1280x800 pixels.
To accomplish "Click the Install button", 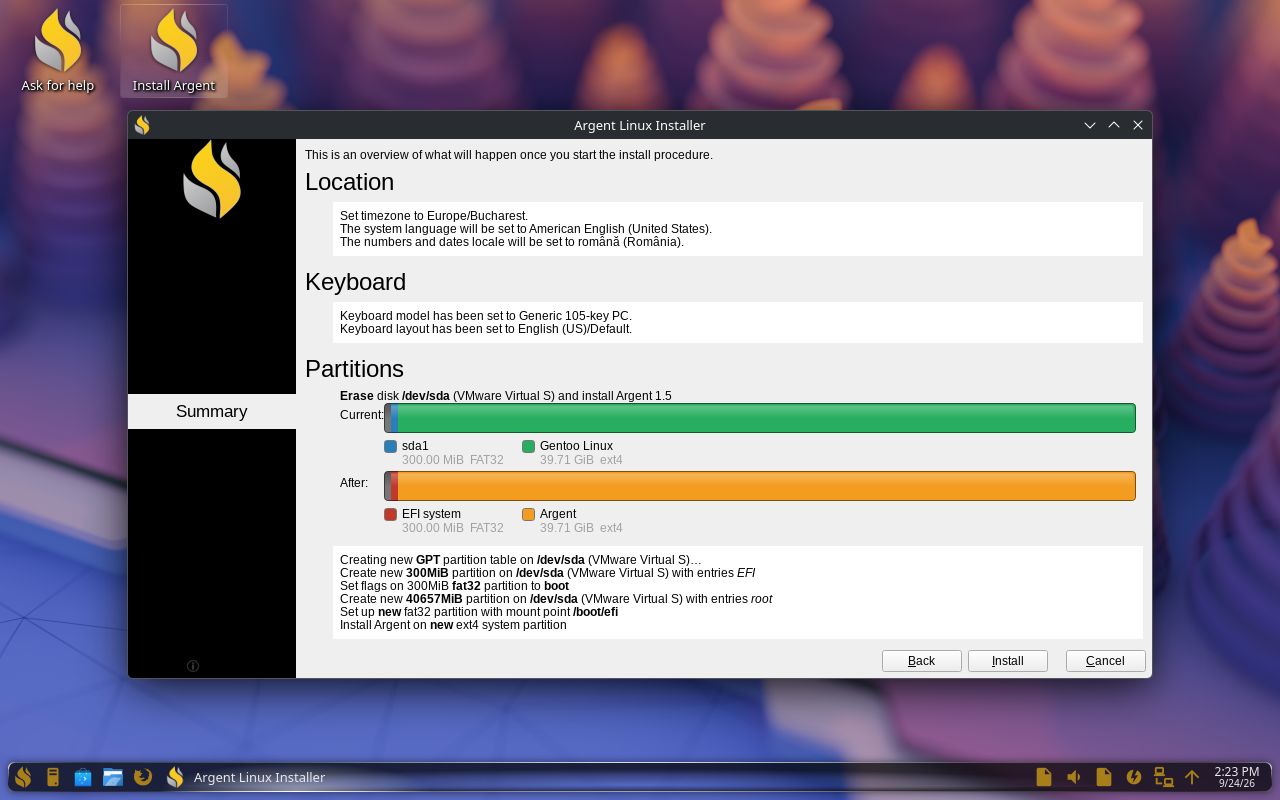I will (1008, 661).
